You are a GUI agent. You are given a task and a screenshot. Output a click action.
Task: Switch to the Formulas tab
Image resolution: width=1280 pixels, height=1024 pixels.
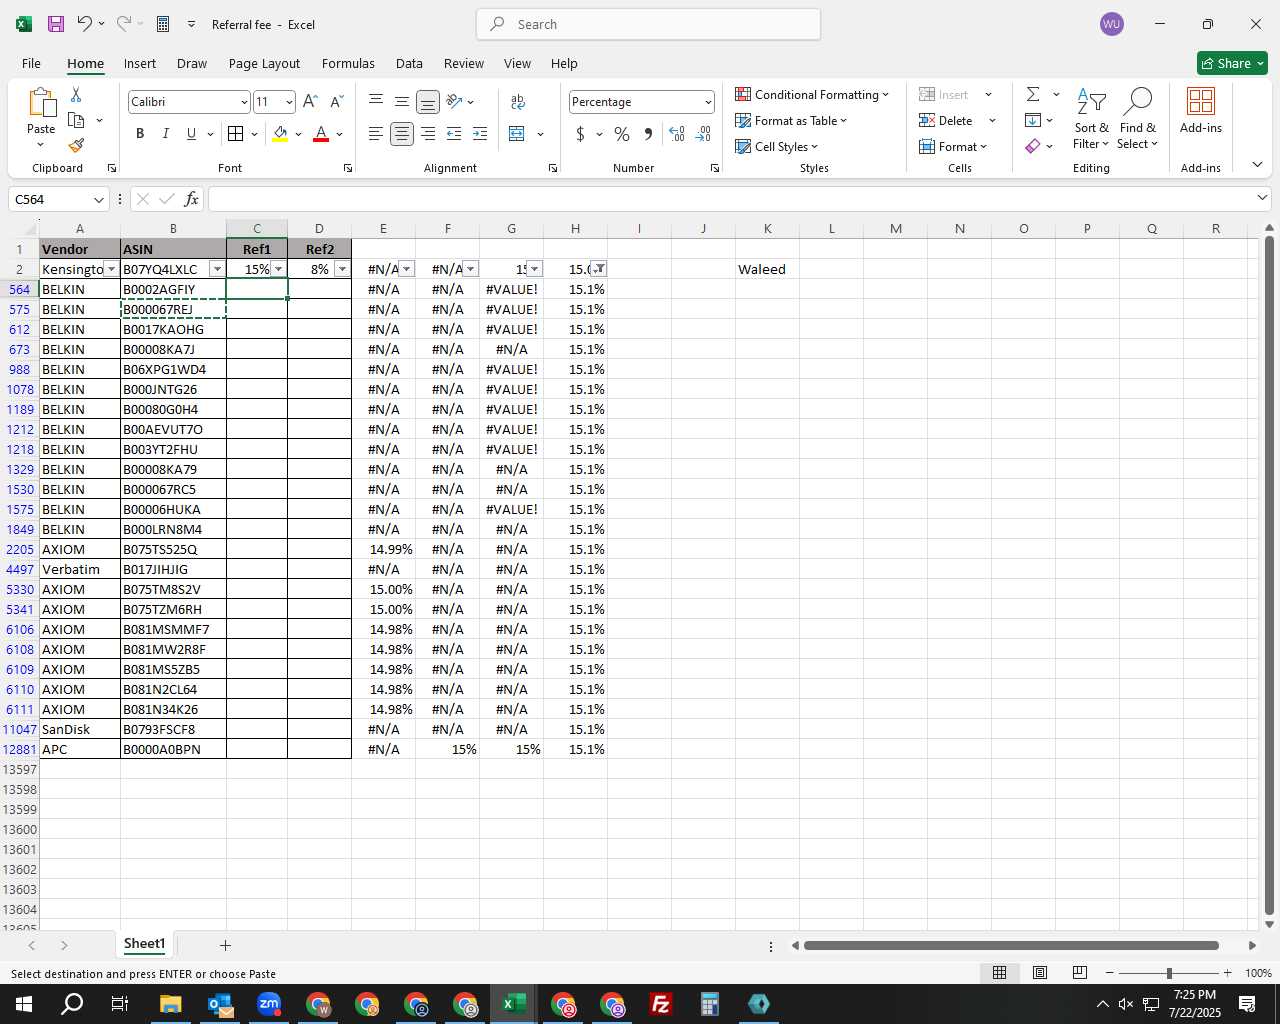click(348, 63)
